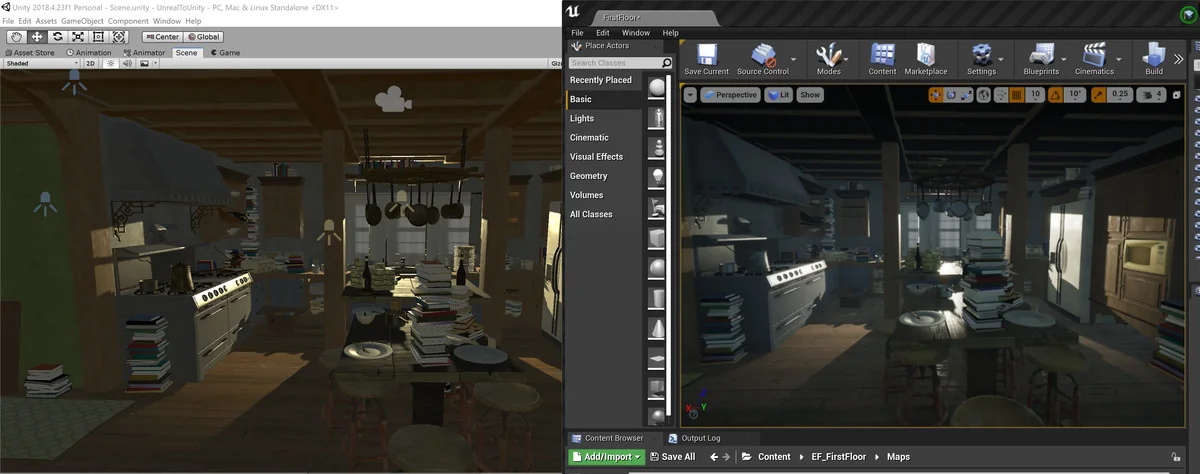Viewport: 1200px width, 474px height.
Task: Open the Perspective viewport type dropdown
Action: click(x=729, y=95)
